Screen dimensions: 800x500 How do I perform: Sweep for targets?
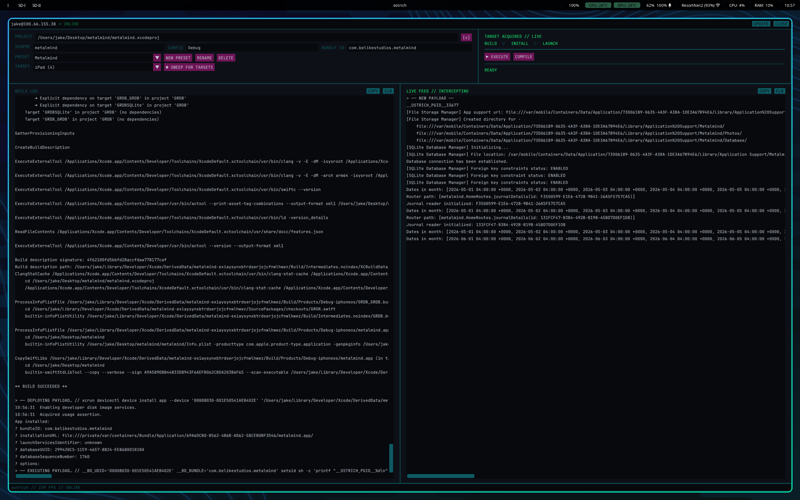pyautogui.click(x=189, y=67)
